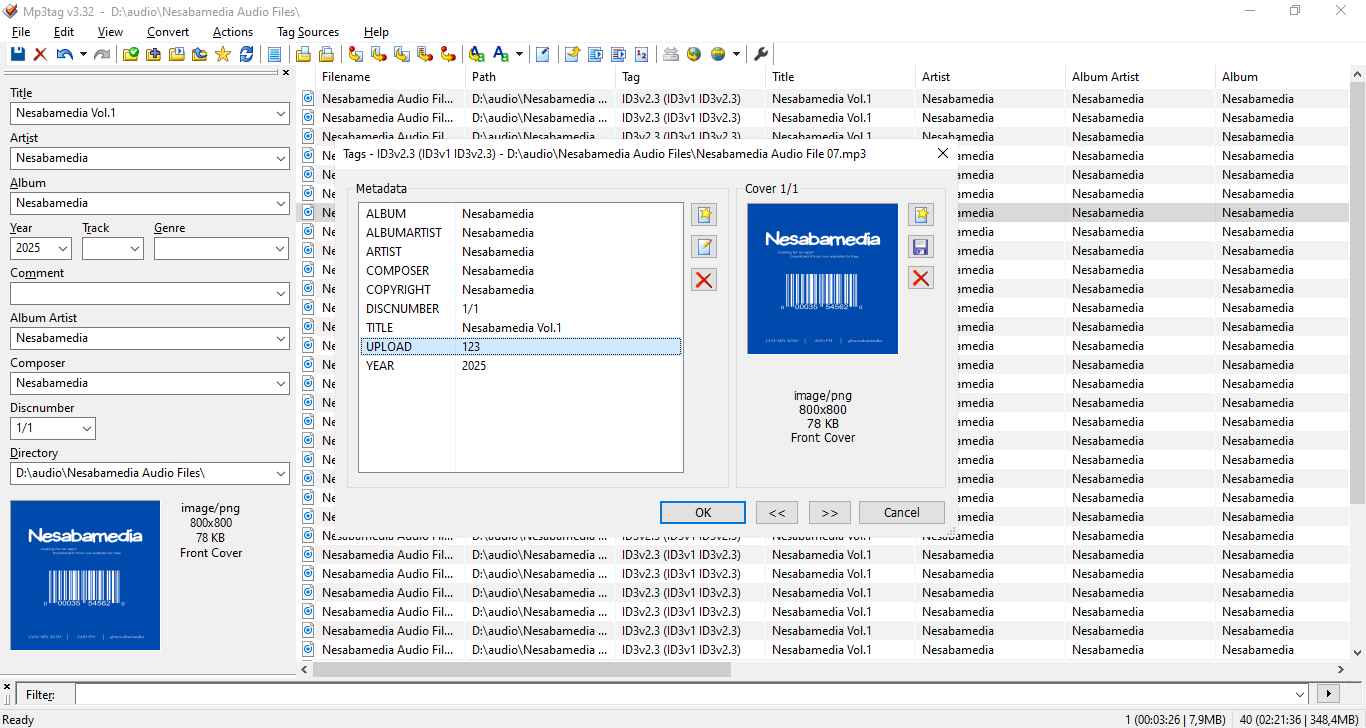Screen dimensions: 1366x728
Task: Expand the Genre combo box
Action: [280, 248]
